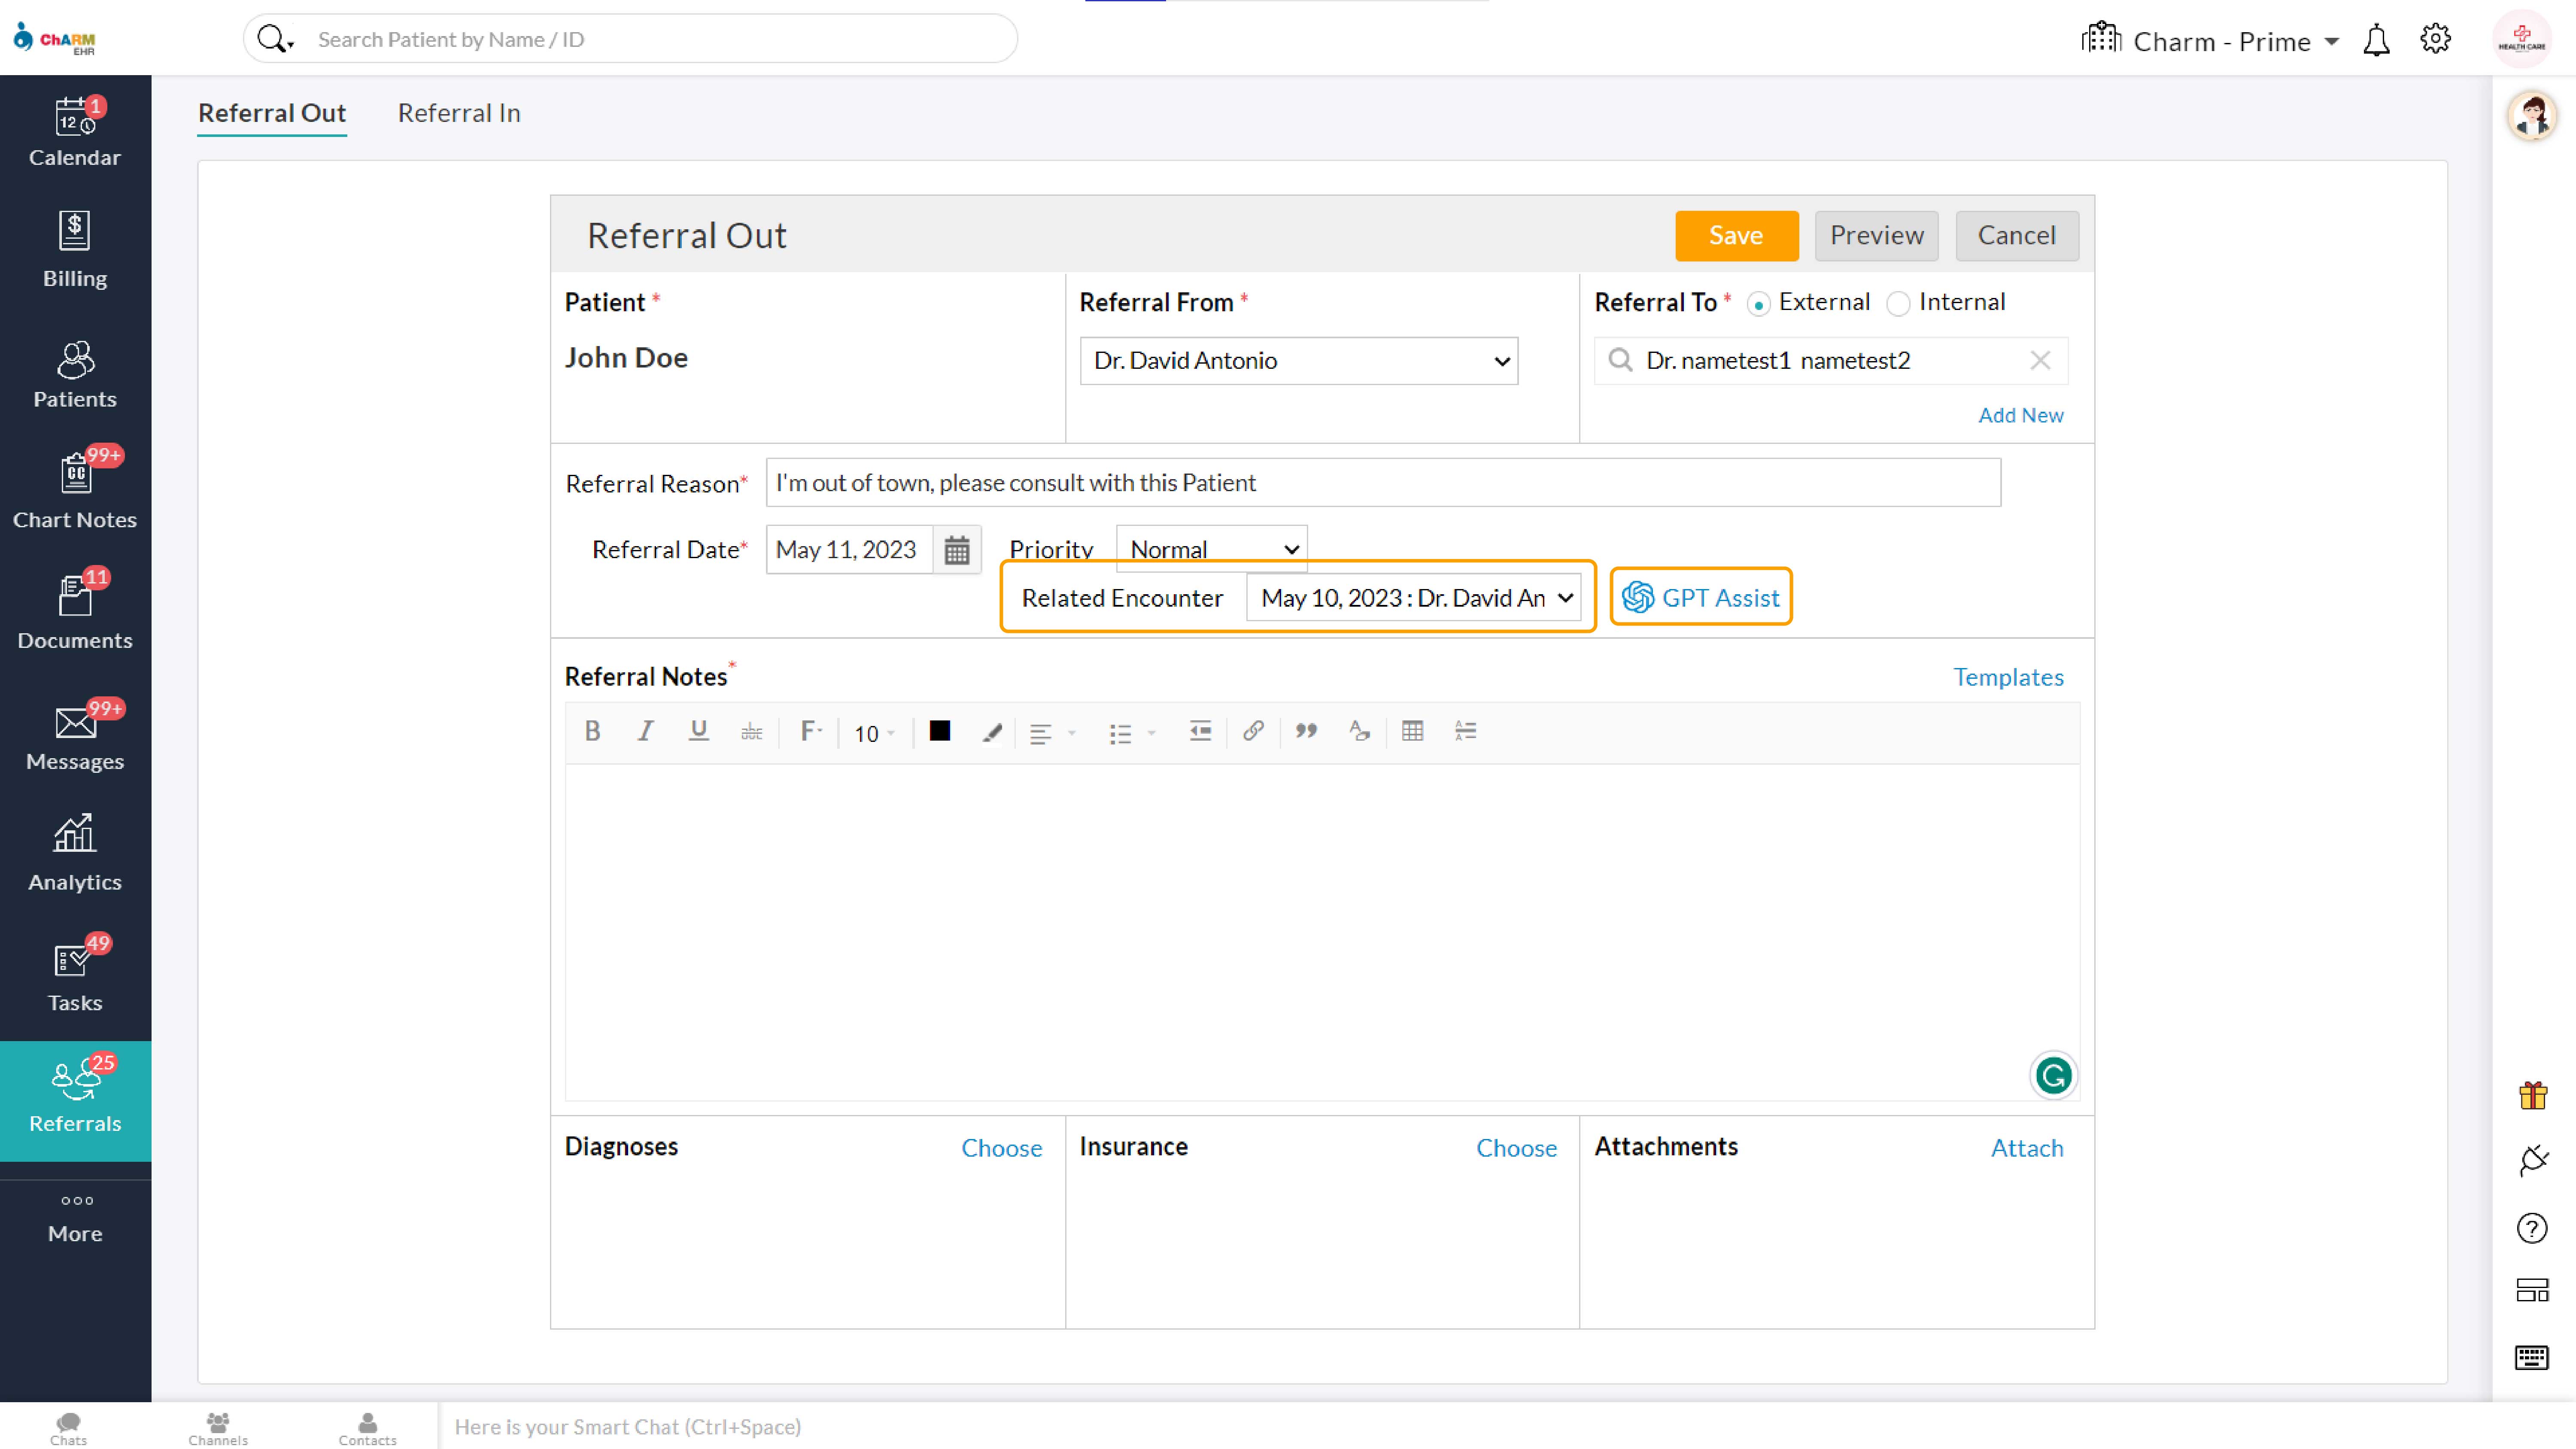Click the blockquote icon in the toolbar
The width and height of the screenshot is (2576, 1449).
click(x=1306, y=731)
